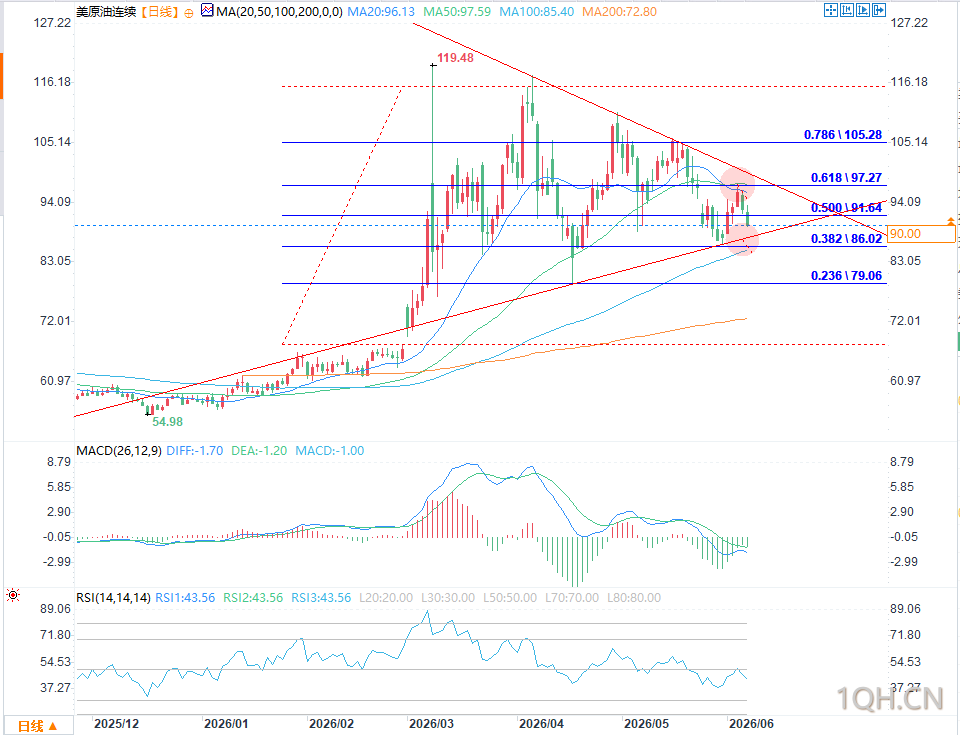Click the RSI2:43.56 value

(253, 598)
